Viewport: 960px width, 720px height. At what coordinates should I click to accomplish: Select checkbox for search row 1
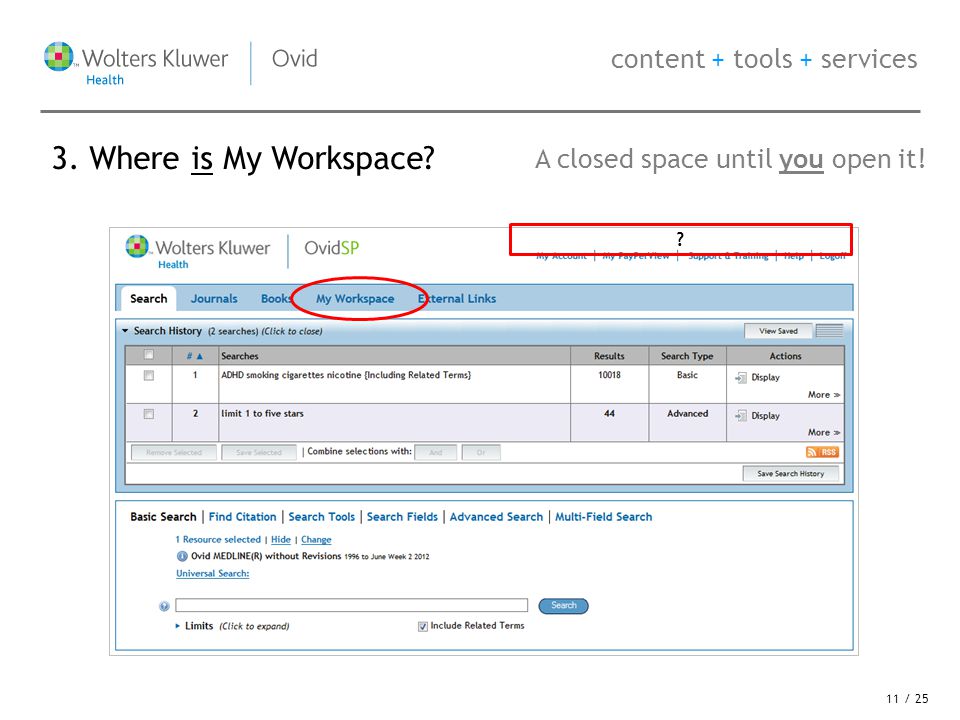tap(148, 375)
